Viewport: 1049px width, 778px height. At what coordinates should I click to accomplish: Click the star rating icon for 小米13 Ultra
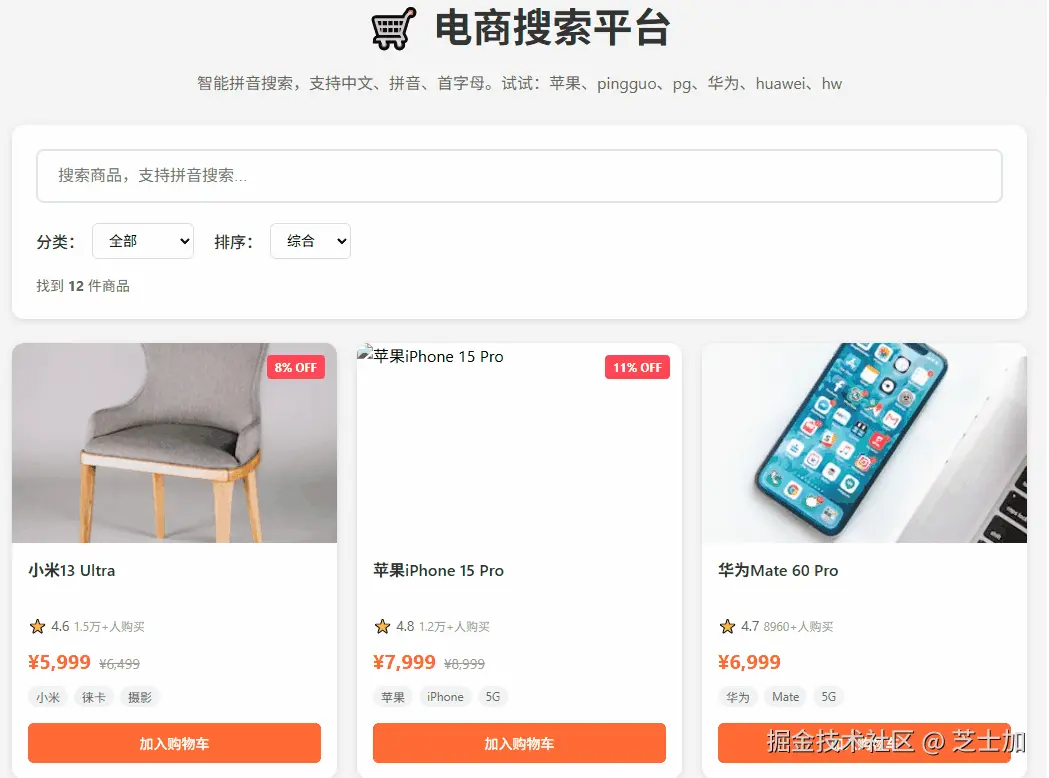[37, 627]
